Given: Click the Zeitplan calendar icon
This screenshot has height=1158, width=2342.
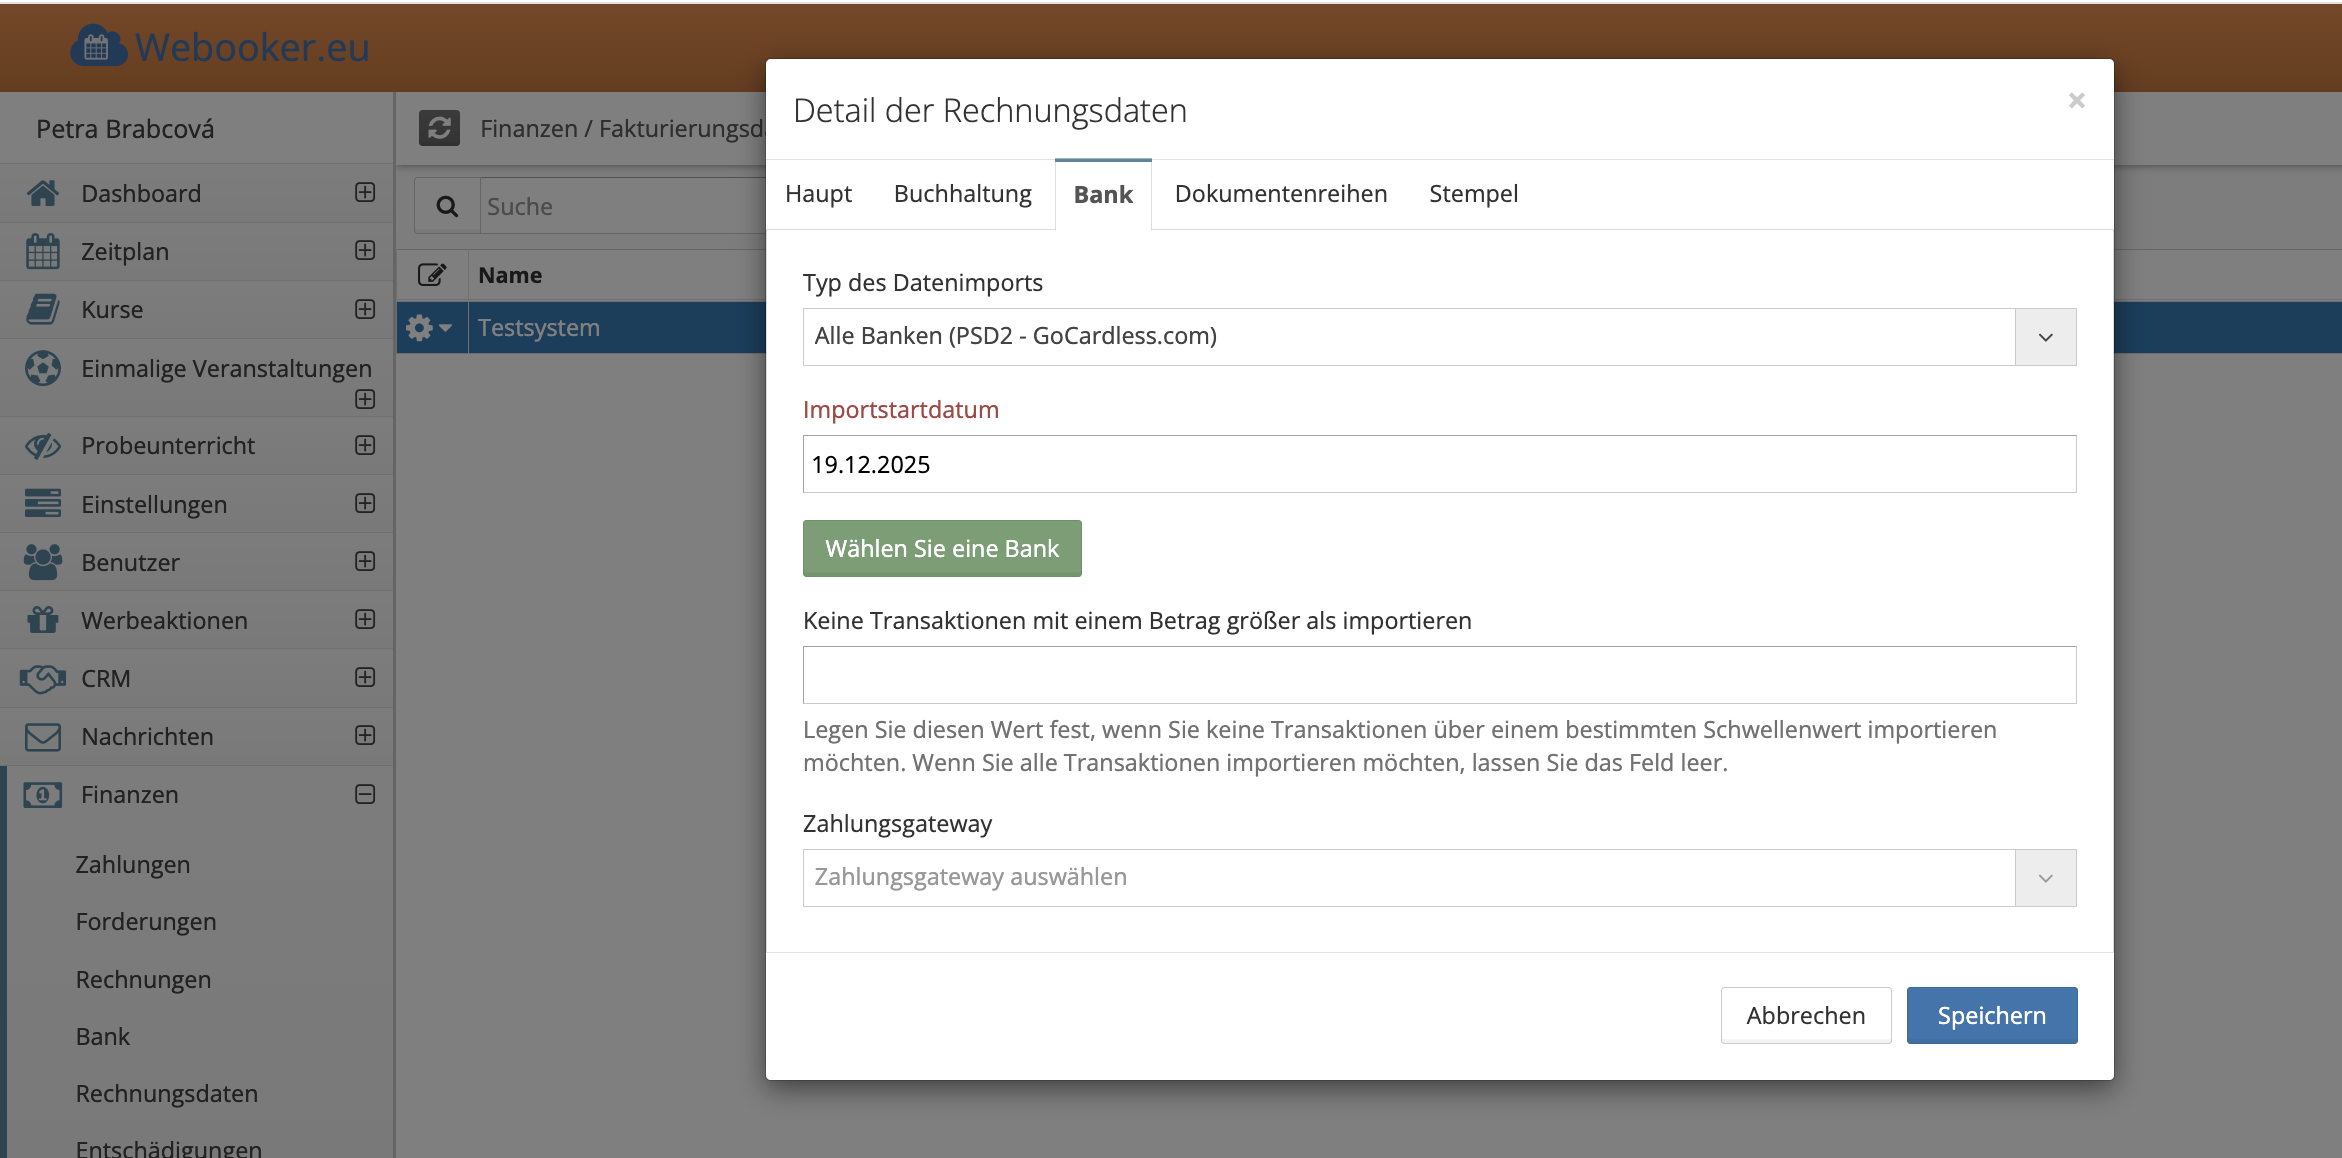Looking at the screenshot, I should [43, 251].
